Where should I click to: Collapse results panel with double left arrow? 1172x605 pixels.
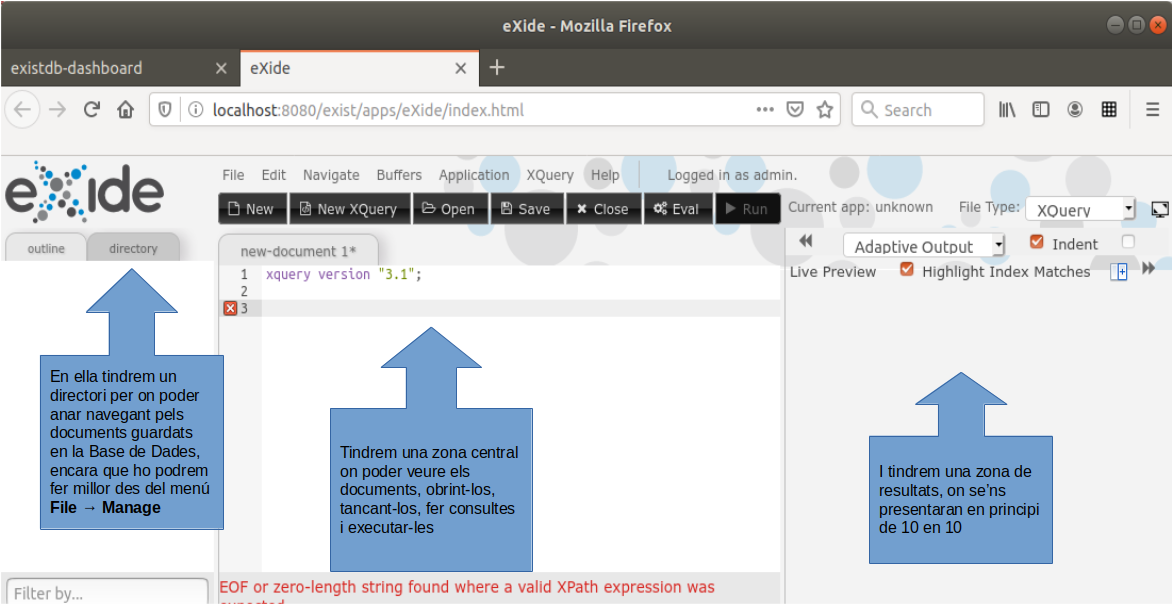point(806,241)
